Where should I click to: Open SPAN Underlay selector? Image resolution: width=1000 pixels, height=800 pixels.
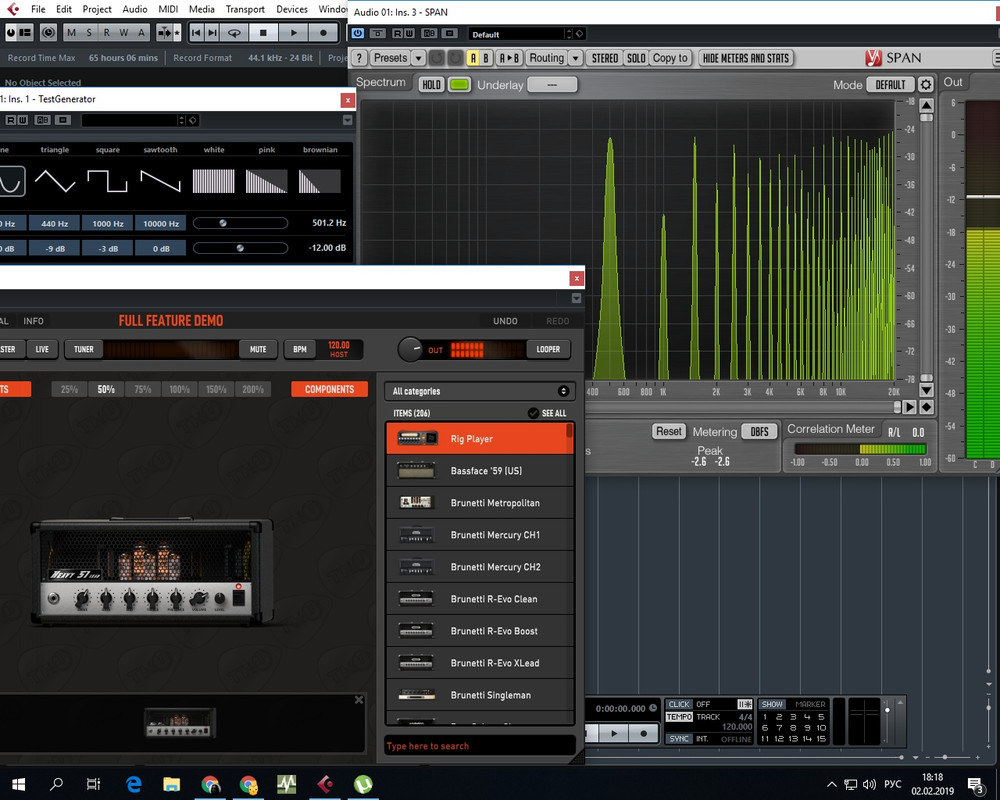click(x=552, y=84)
